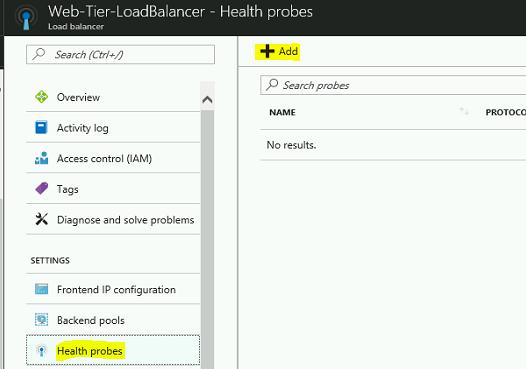This screenshot has width=526, height=369.
Task: Click the Frontend IP configuration icon
Action: pos(42,289)
